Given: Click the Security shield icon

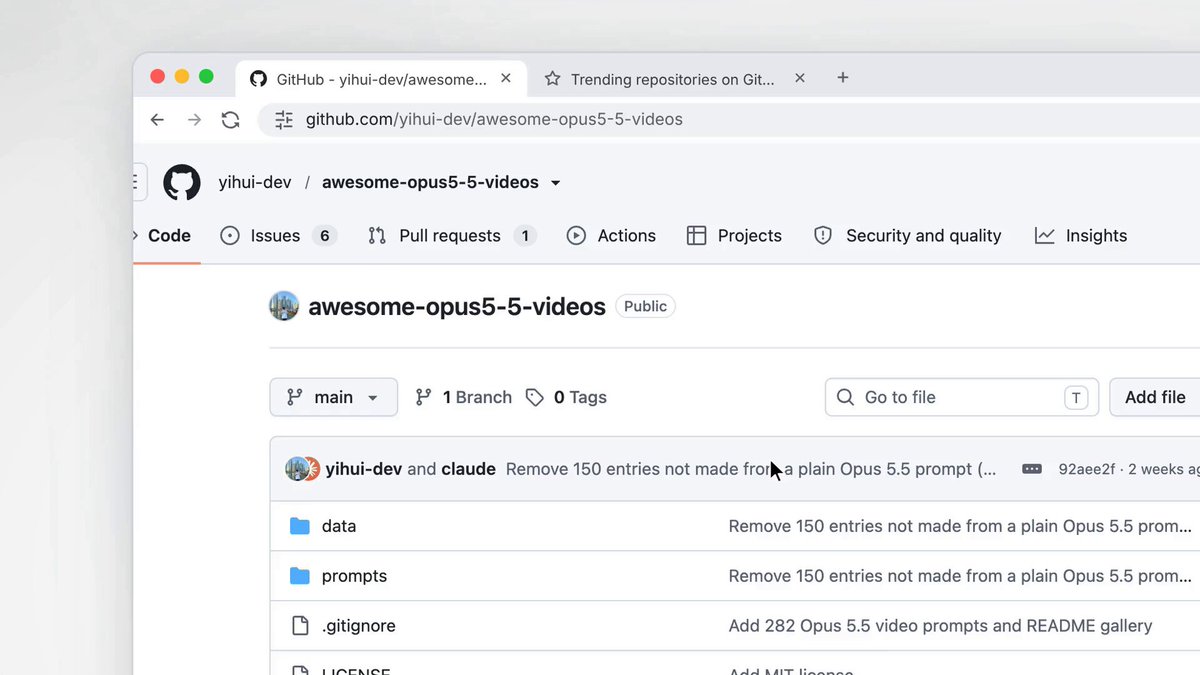Looking at the screenshot, I should 823,236.
